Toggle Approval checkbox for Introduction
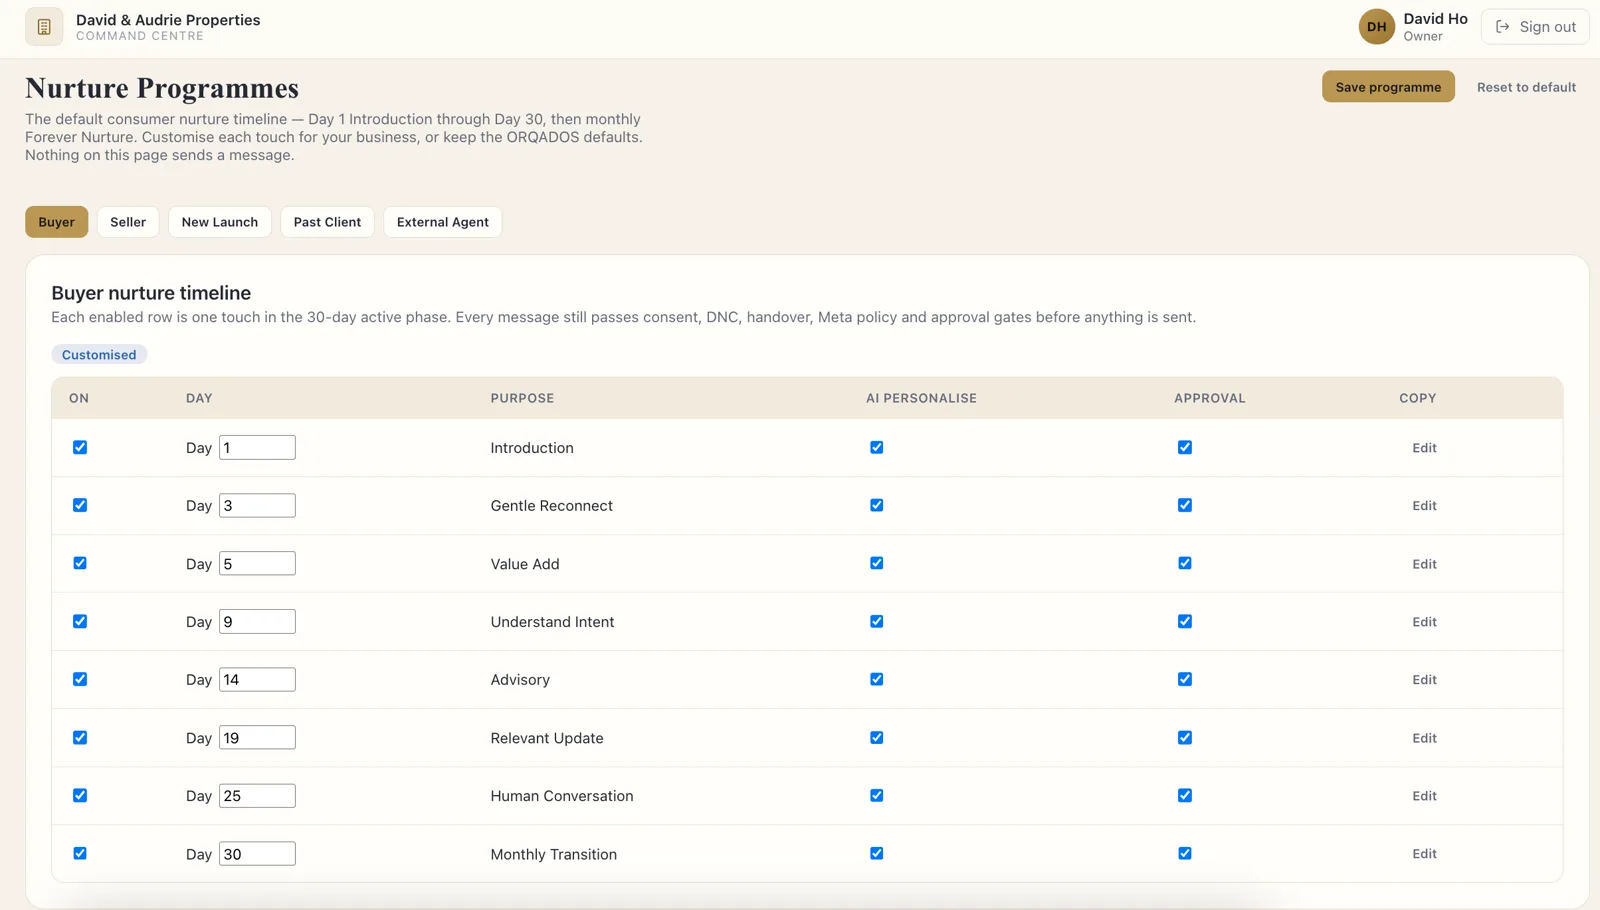The image size is (1600, 910). 1185,447
